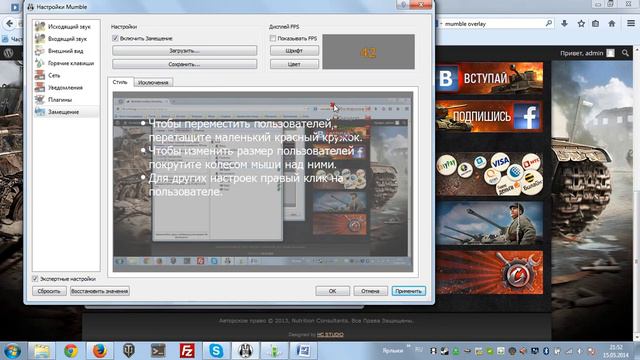Open Skype from the taskbar
Image resolution: width=640 pixels, height=360 pixels.
(216, 351)
